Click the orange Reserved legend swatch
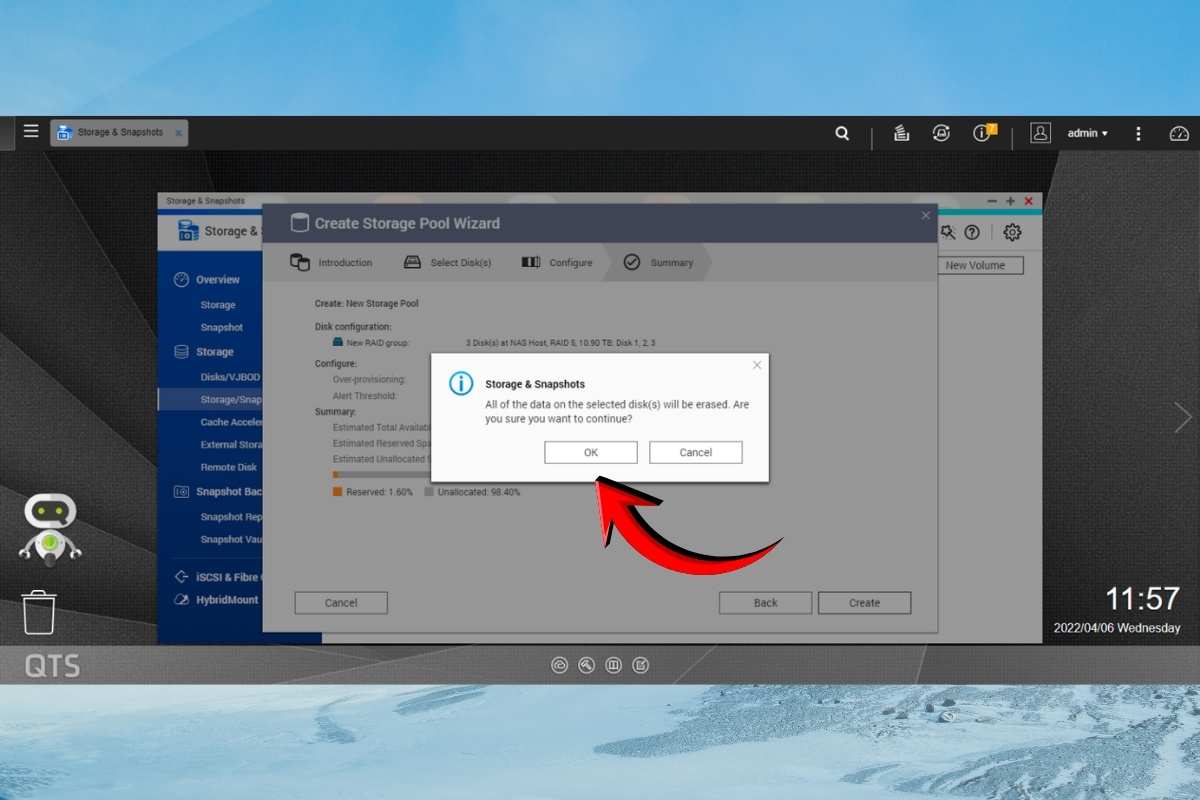This screenshot has width=1200, height=800. 338,492
